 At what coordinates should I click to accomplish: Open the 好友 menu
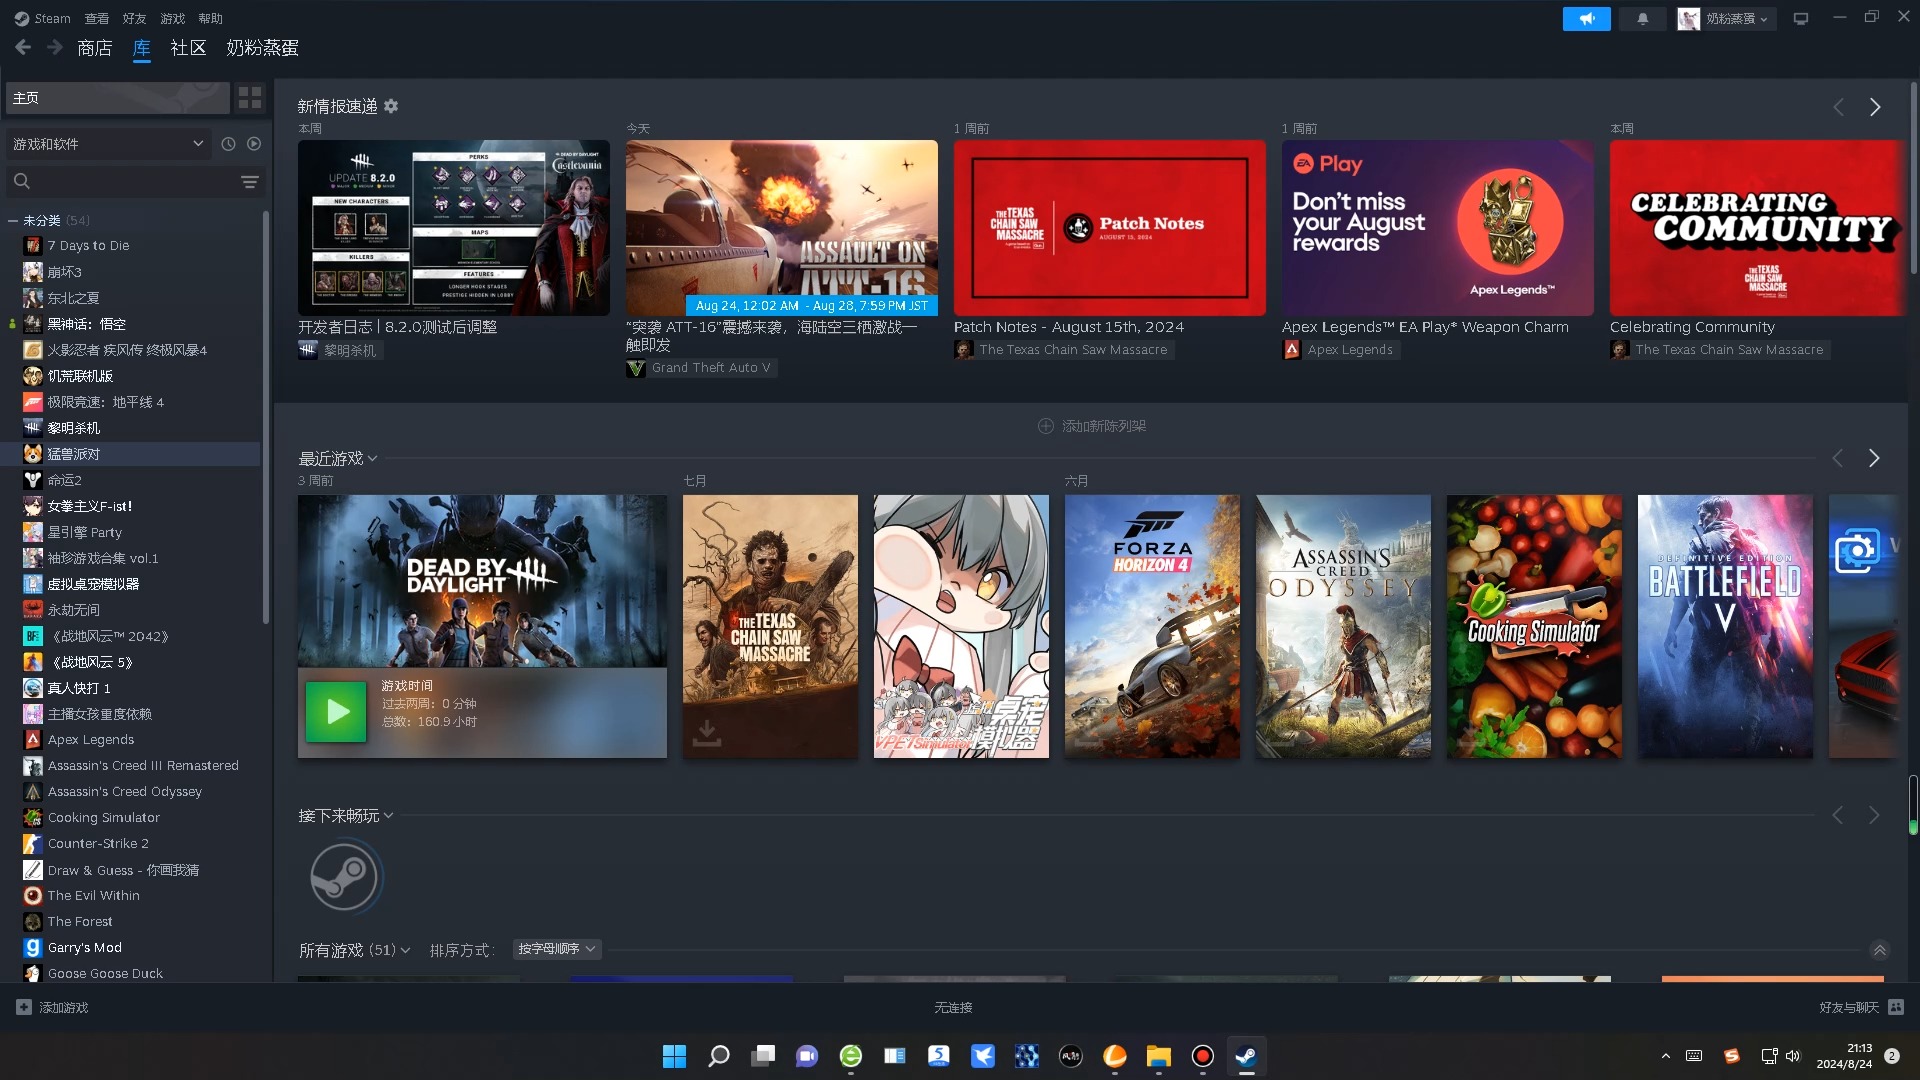tap(134, 18)
